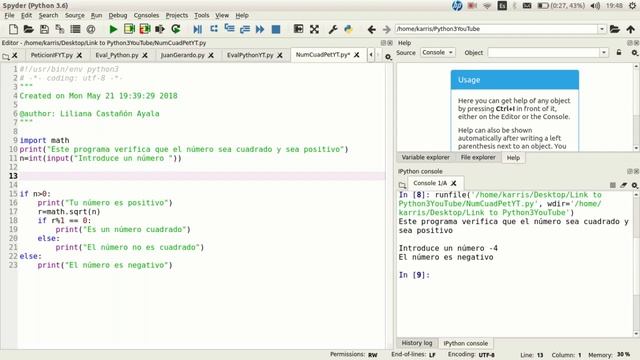
Task: Create a new file with the toolbar icon
Action: coord(13,29)
